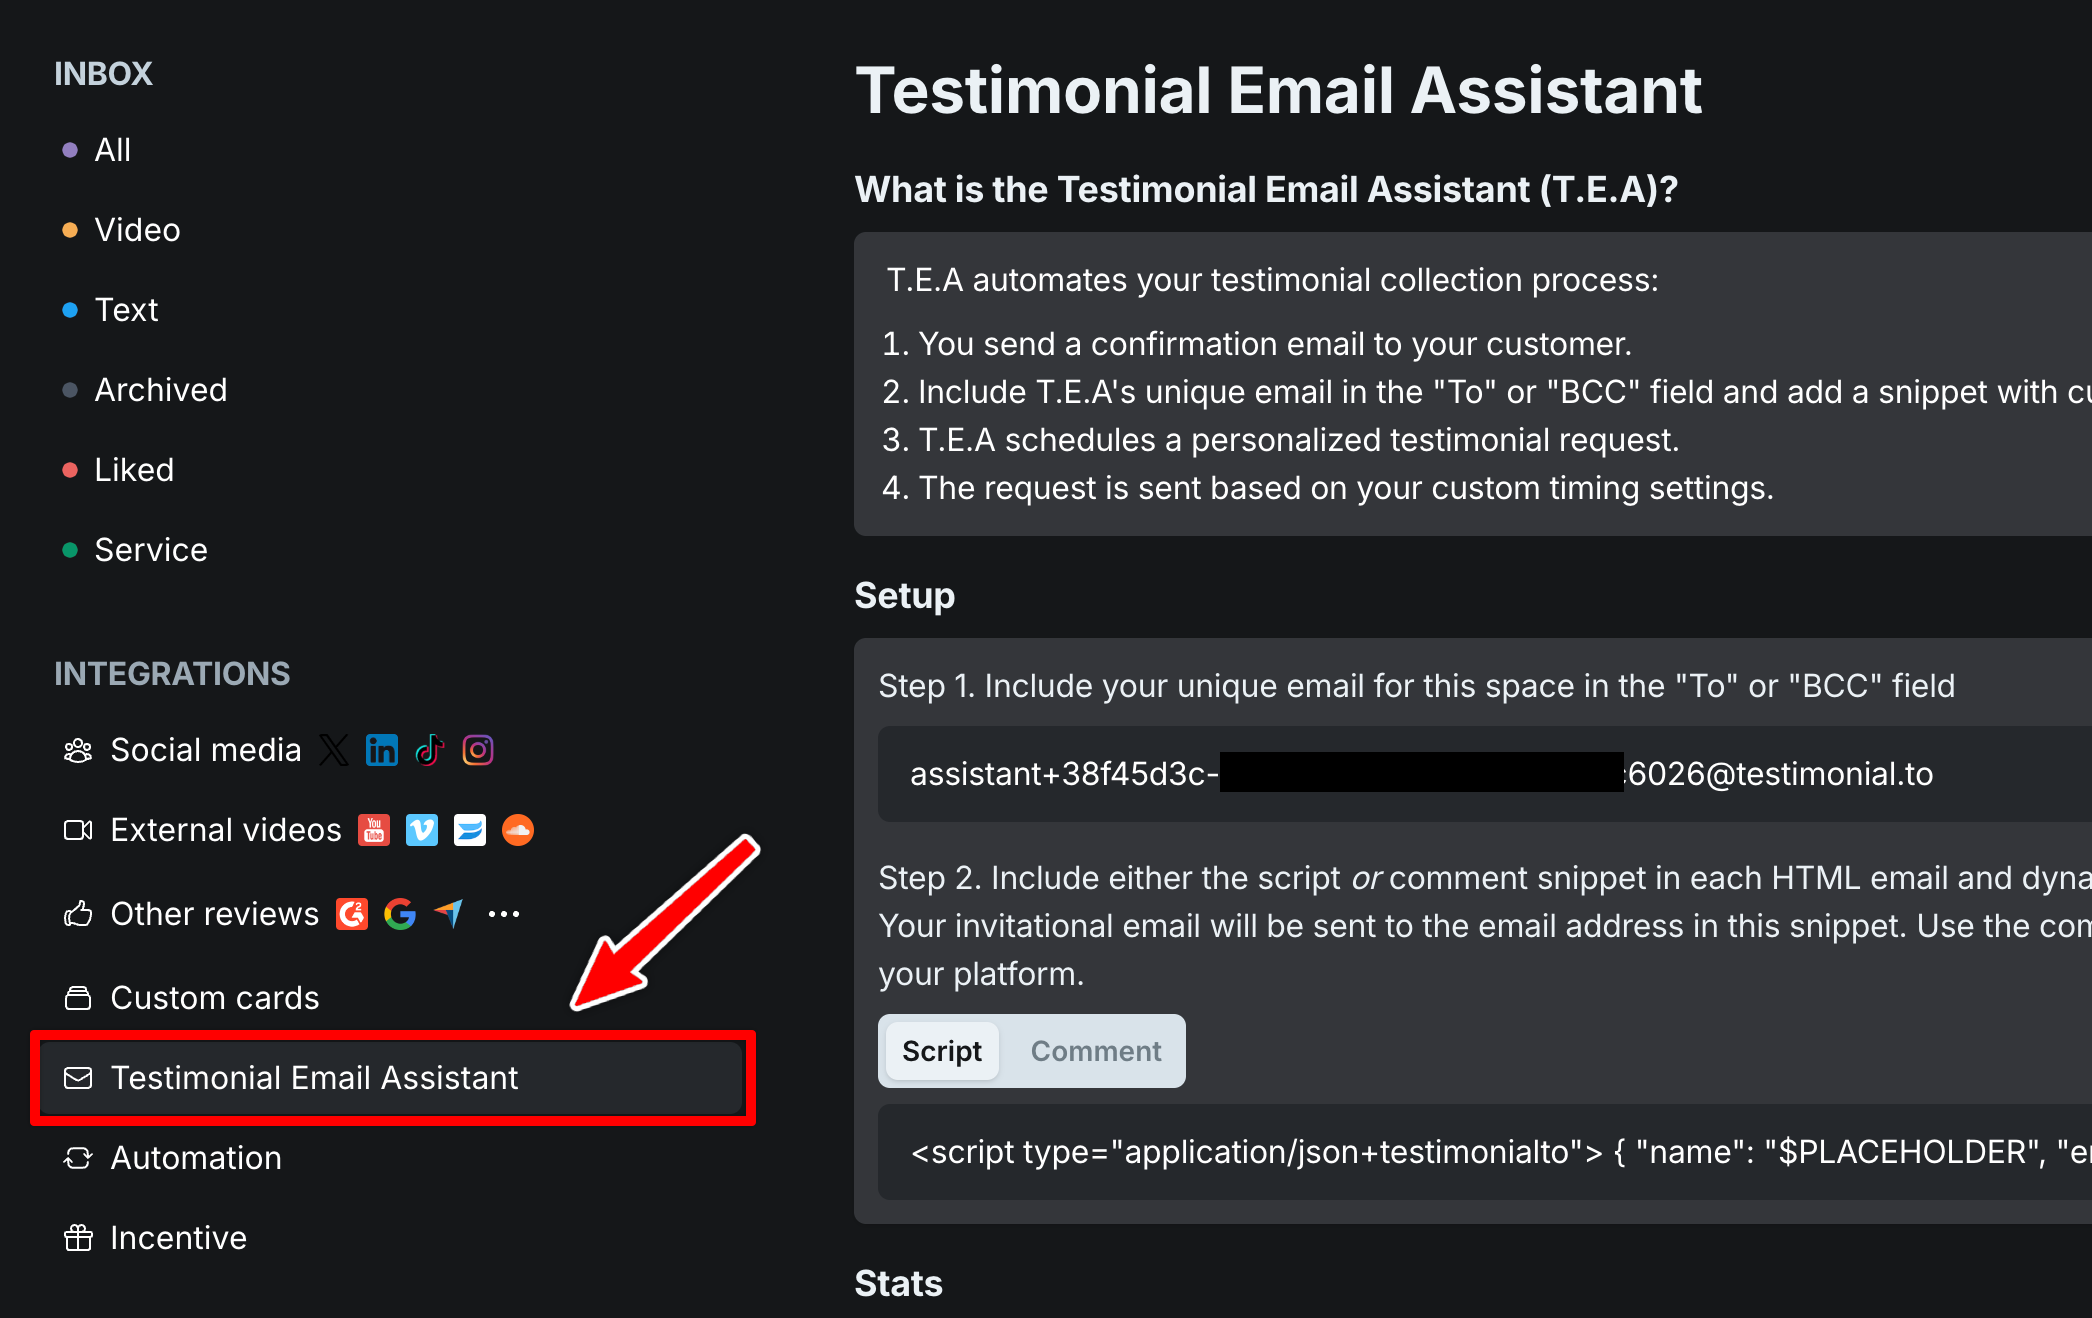Open Custom cards in Integrations
Screen dimensions: 2092x1318
tap(214, 998)
